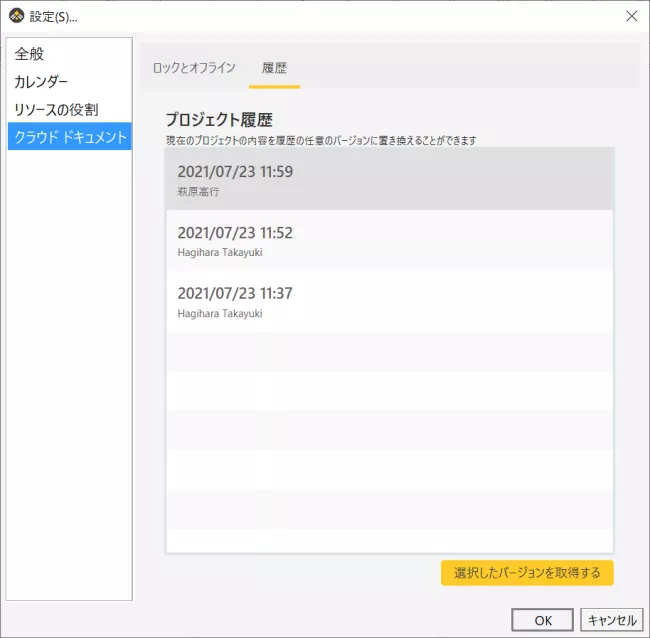Switch to the 履歴 tab
Image resolution: width=650 pixels, height=638 pixels.
point(274,68)
